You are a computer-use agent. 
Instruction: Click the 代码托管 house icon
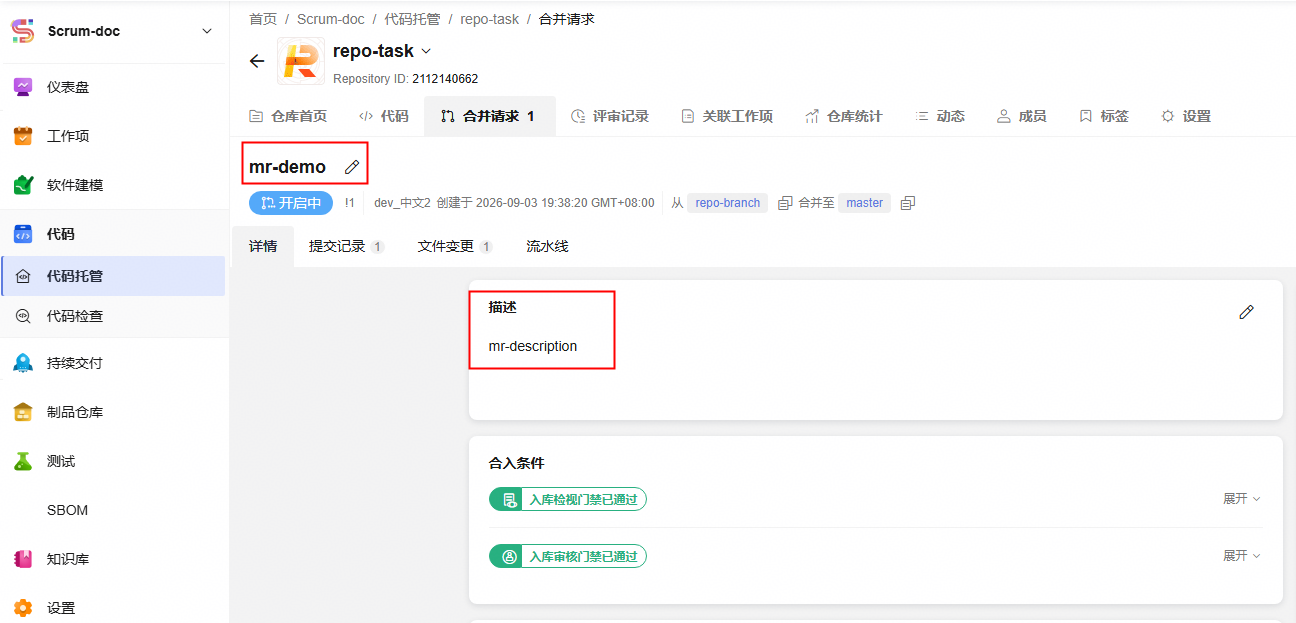pyautogui.click(x=23, y=276)
